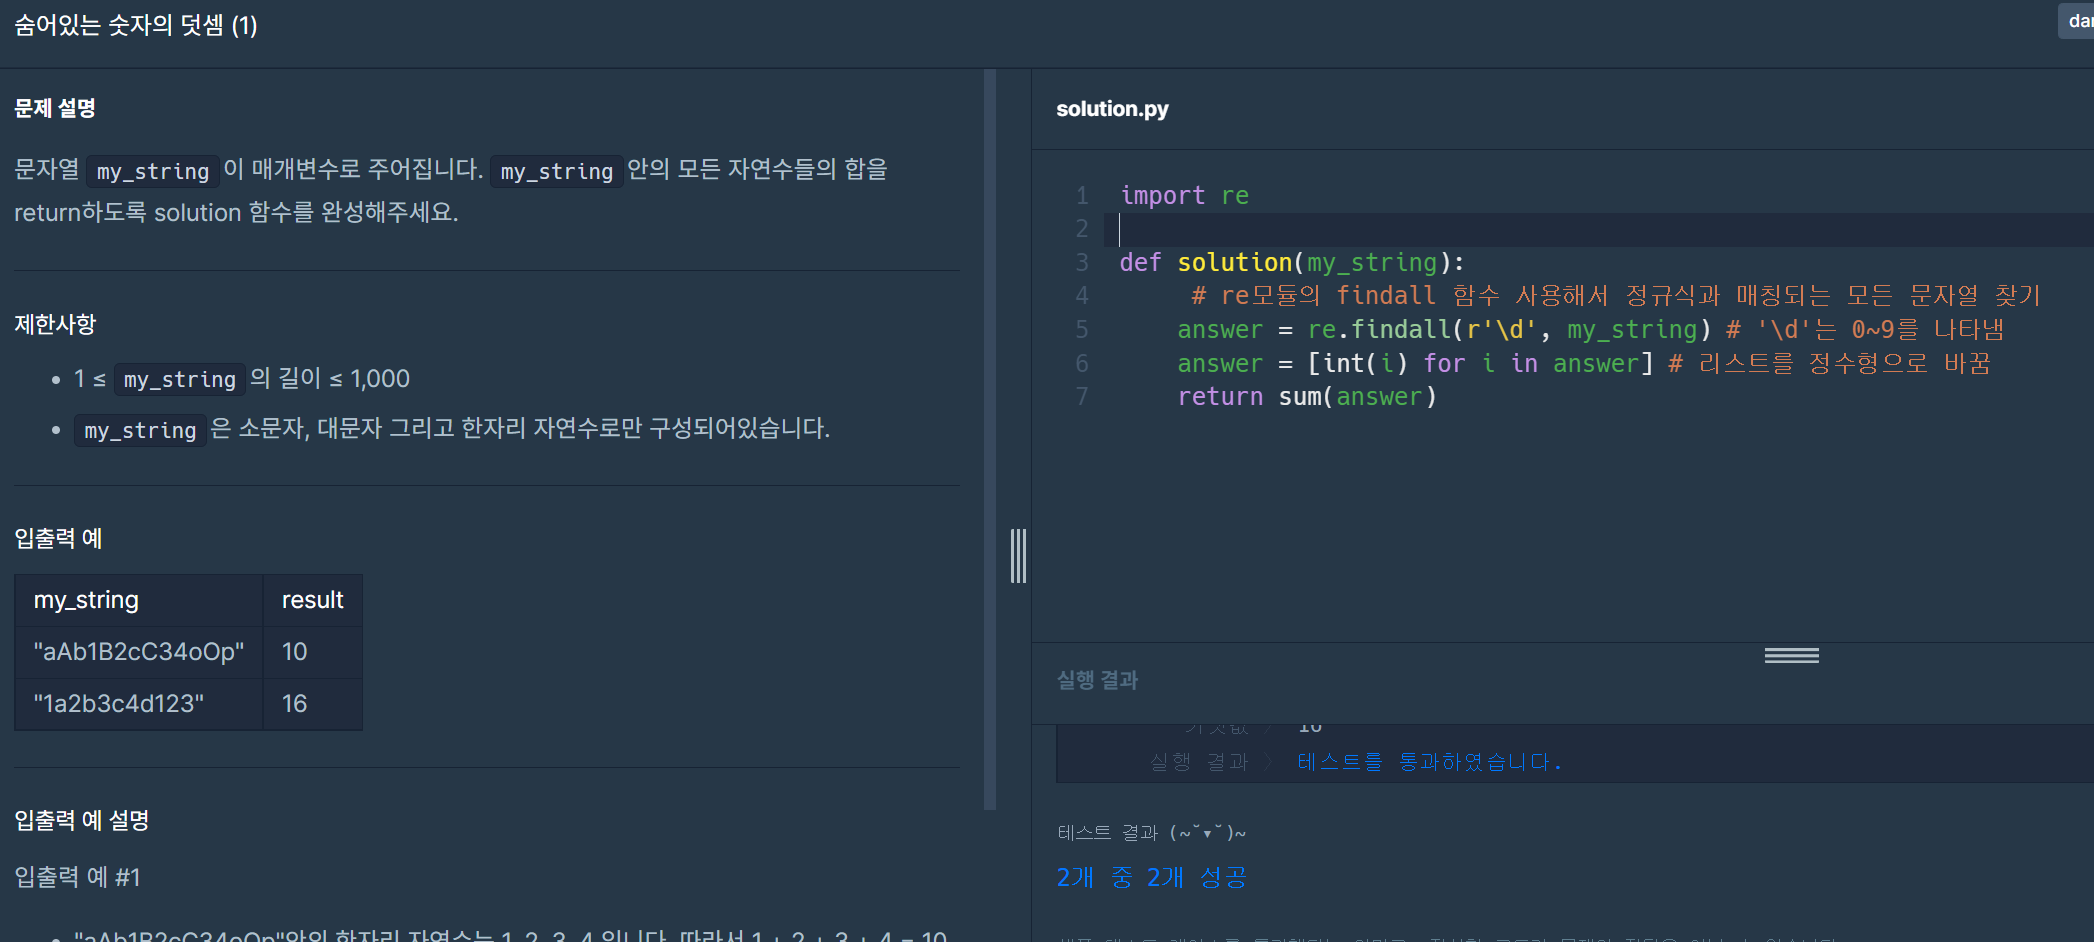Click the 2개 중 2개 성공 summary

[x=1151, y=877]
